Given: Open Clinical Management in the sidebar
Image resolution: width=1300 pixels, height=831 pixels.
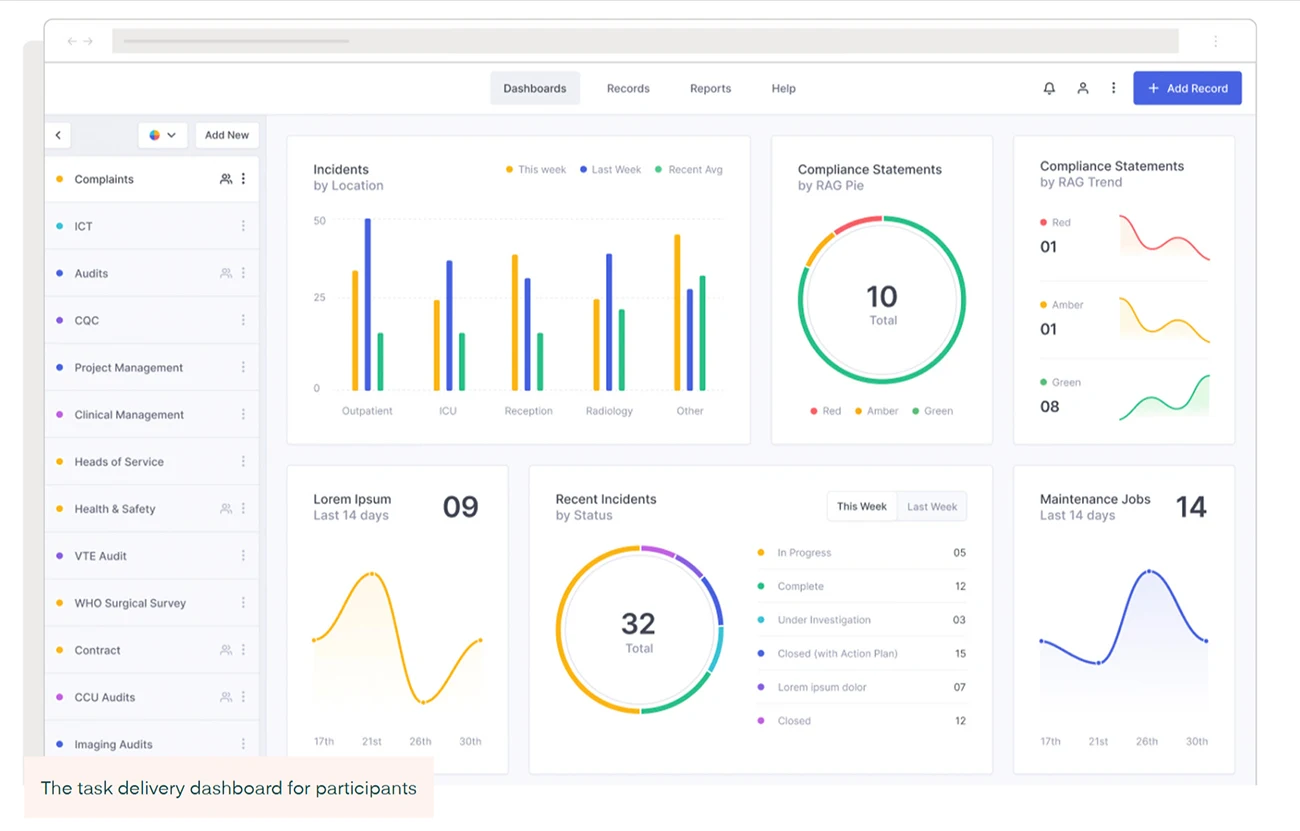Looking at the screenshot, I should point(152,414).
